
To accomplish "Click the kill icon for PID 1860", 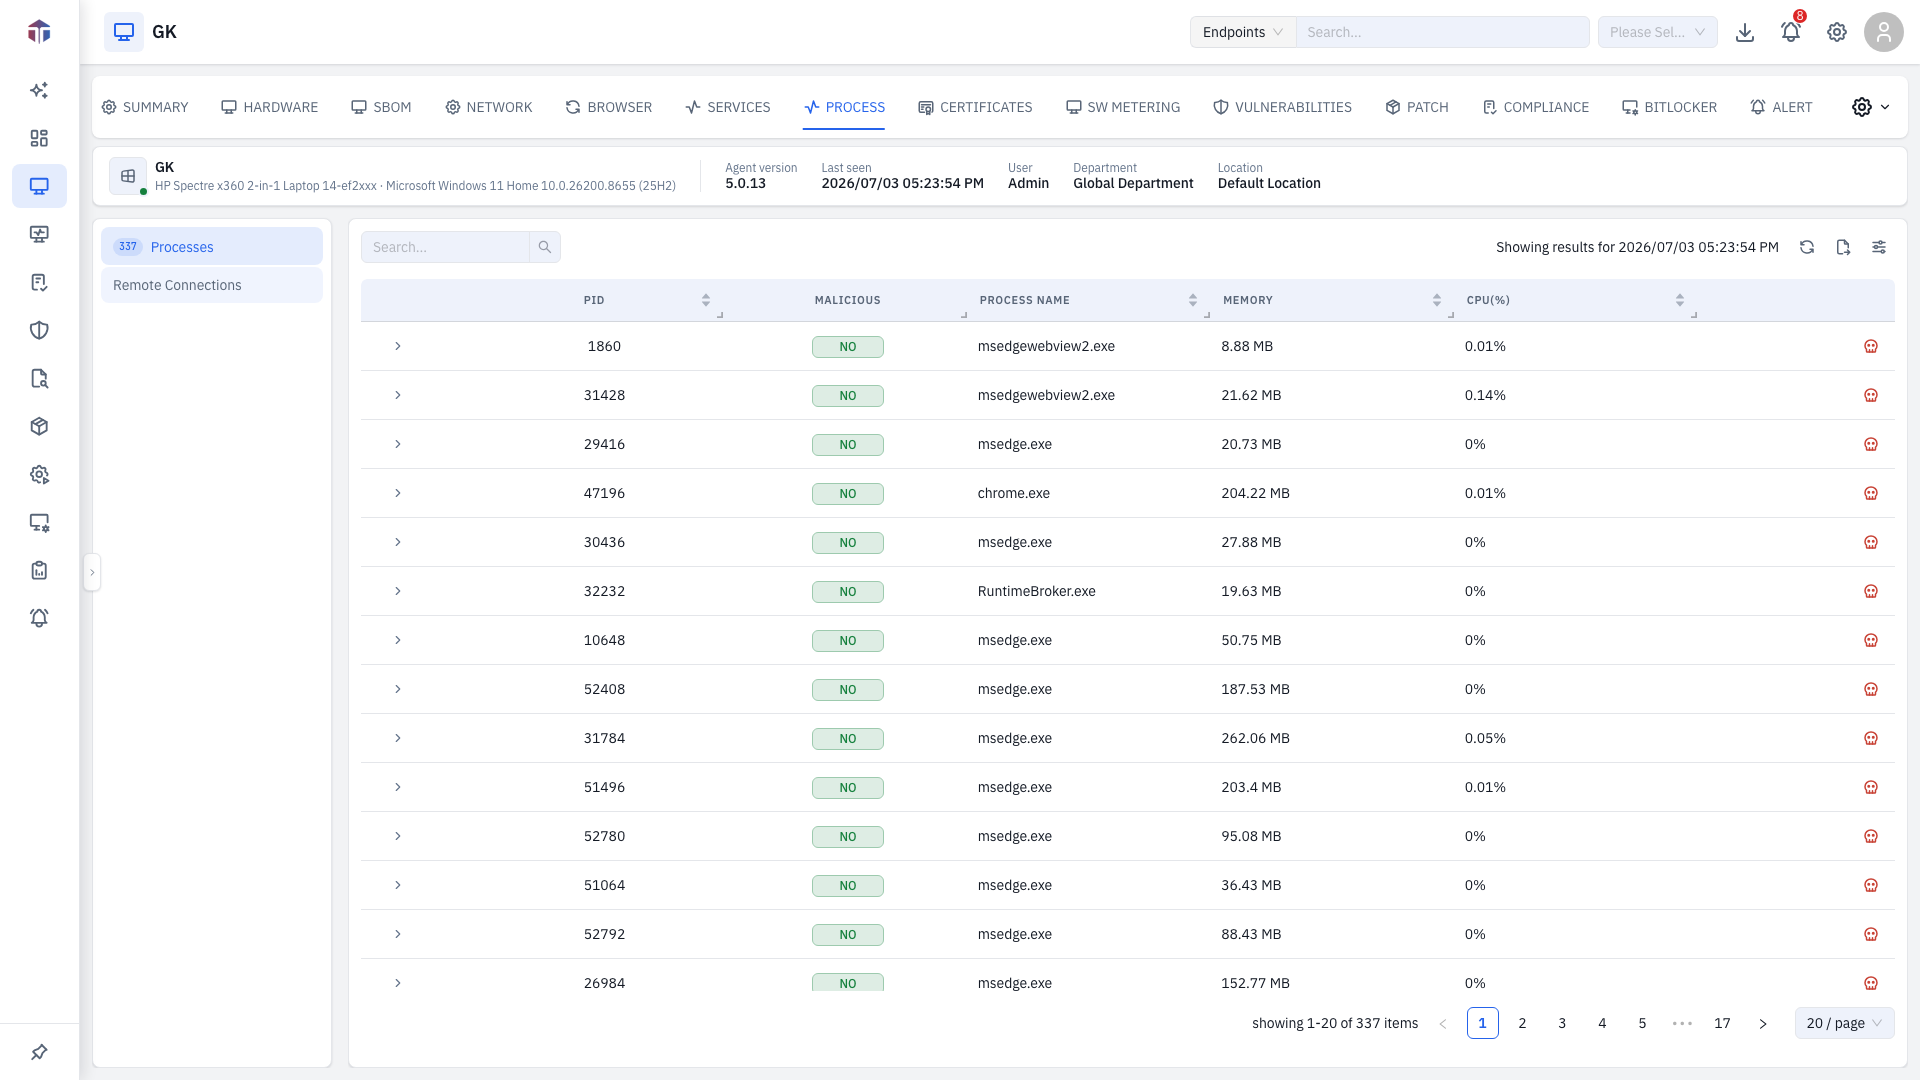I will [1871, 346].
